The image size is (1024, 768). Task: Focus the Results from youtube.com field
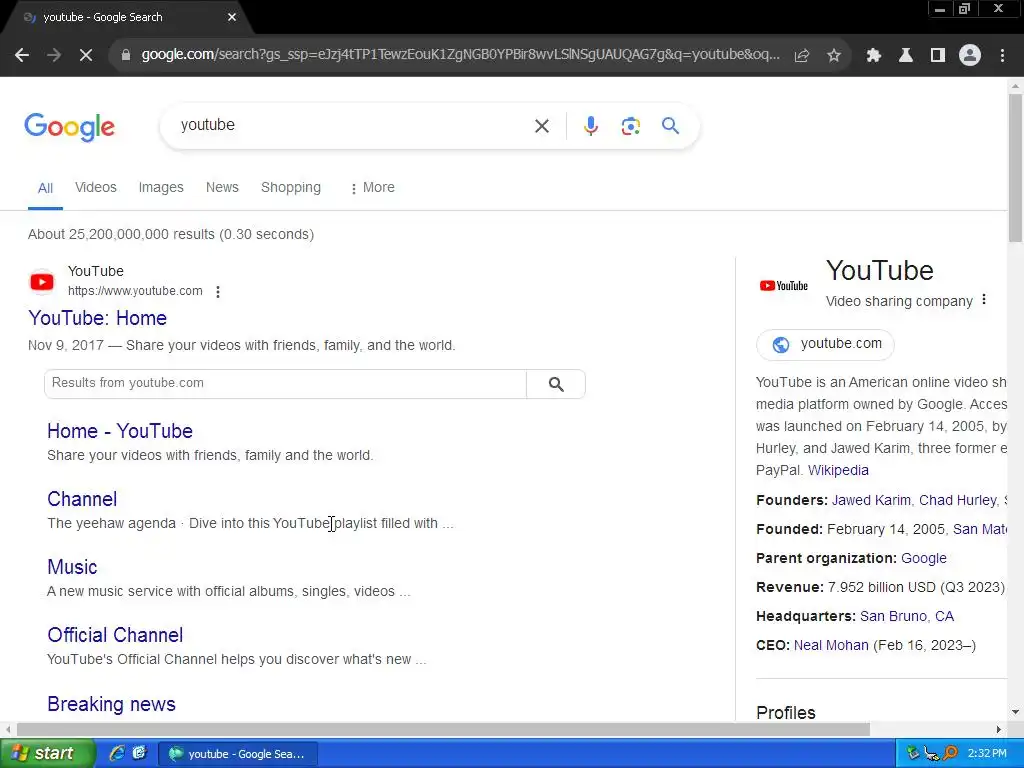[285, 384]
